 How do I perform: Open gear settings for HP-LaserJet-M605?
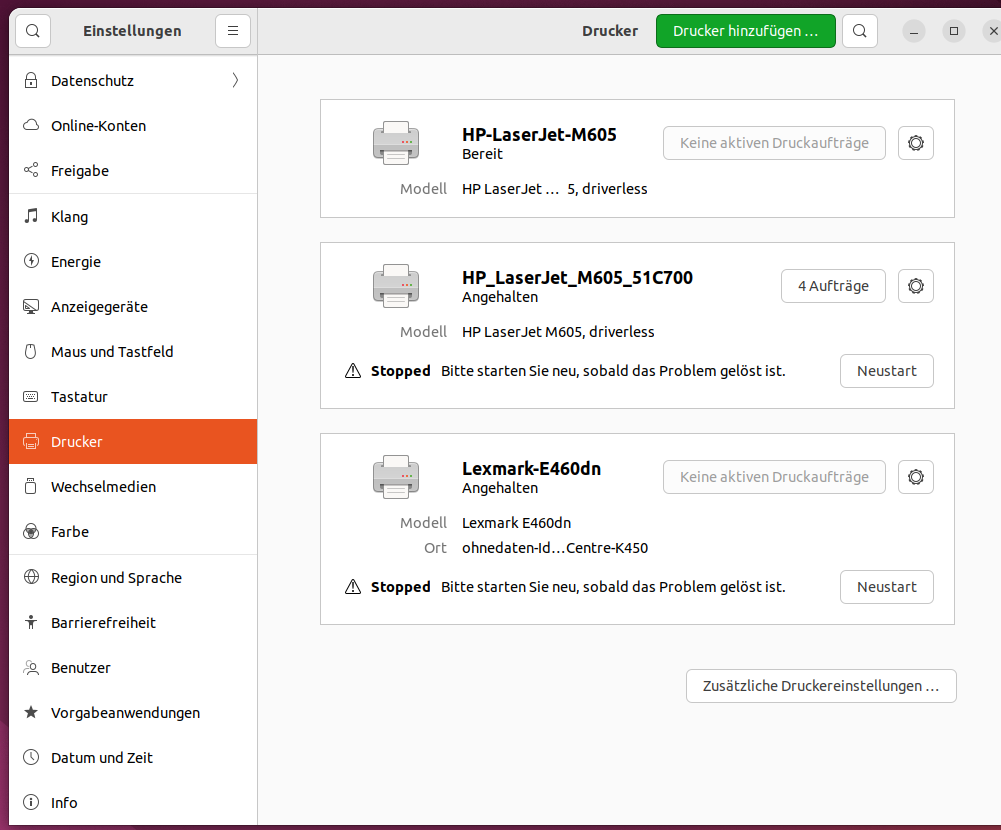[915, 143]
